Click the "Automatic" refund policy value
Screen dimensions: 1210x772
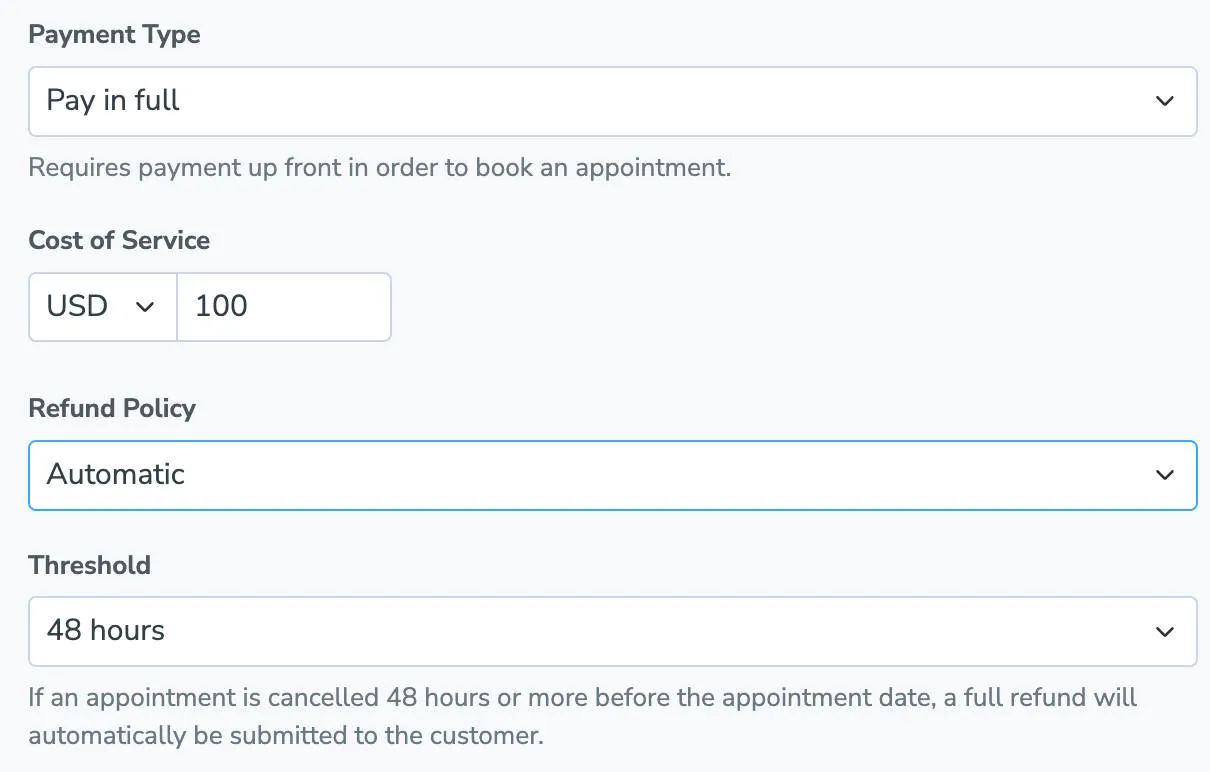(x=115, y=475)
